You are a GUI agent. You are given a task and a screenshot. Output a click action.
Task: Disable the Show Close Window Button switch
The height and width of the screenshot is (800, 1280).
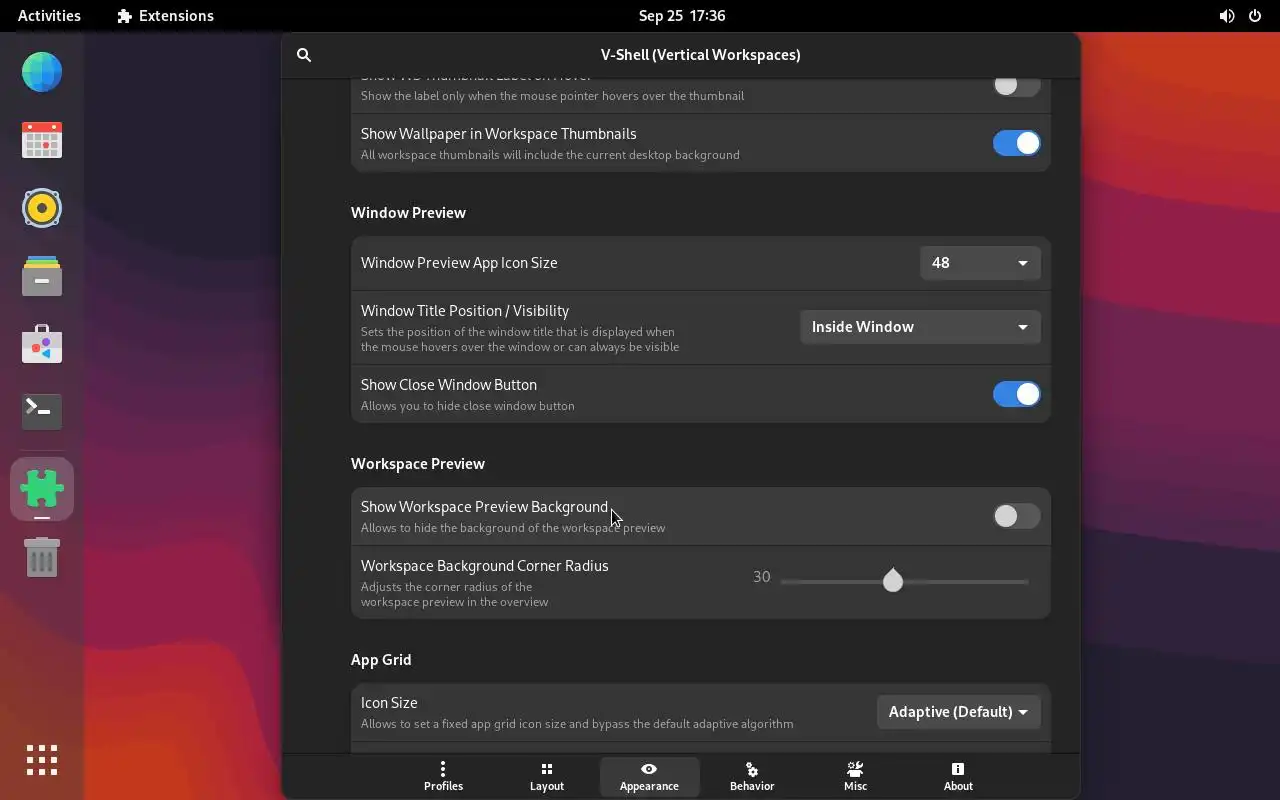(x=1016, y=394)
